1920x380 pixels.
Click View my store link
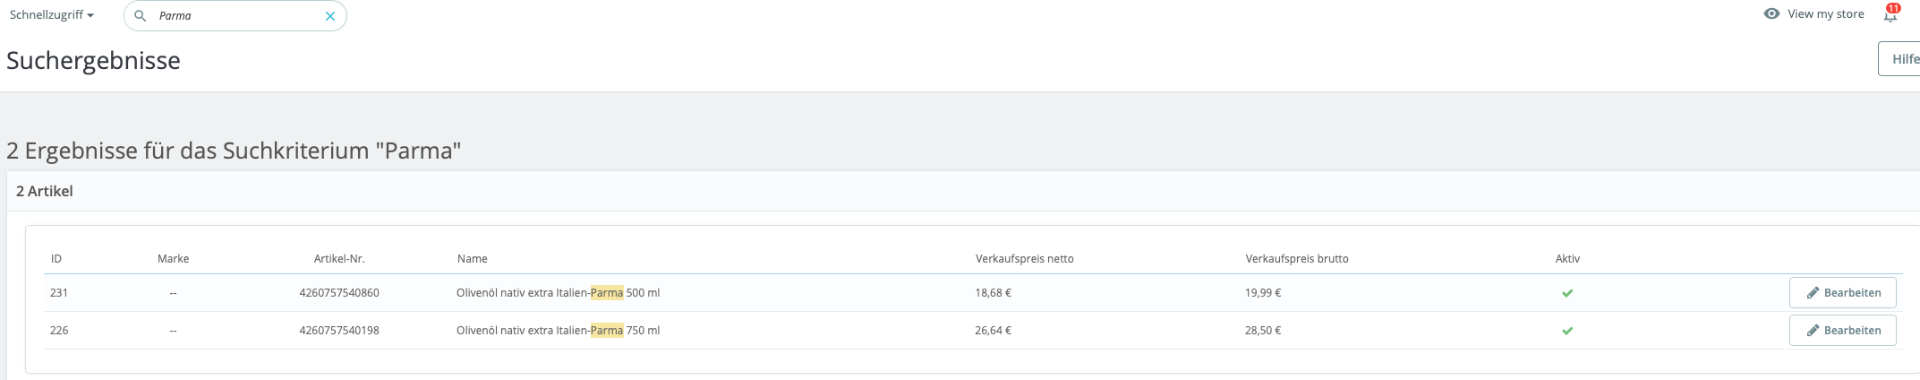pyautogui.click(x=1825, y=14)
